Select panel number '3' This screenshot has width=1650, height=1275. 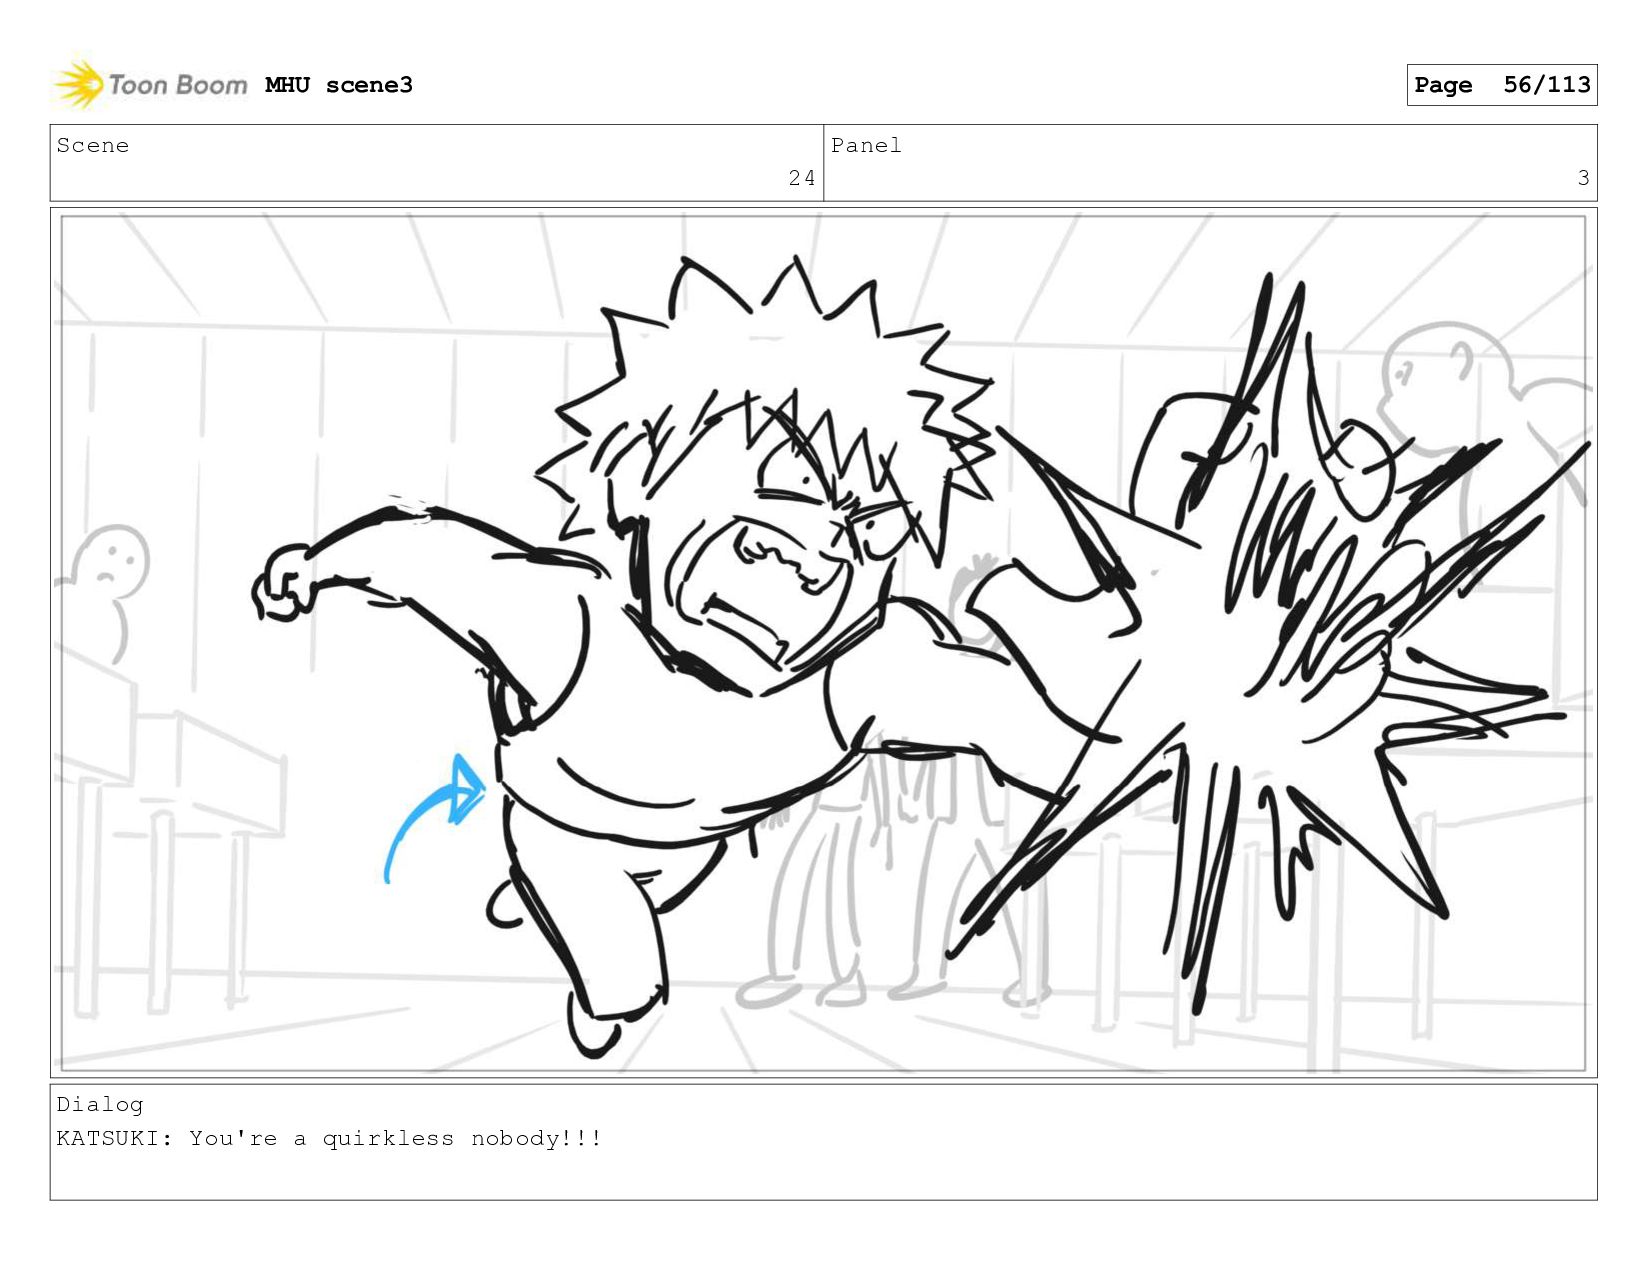tap(1583, 178)
